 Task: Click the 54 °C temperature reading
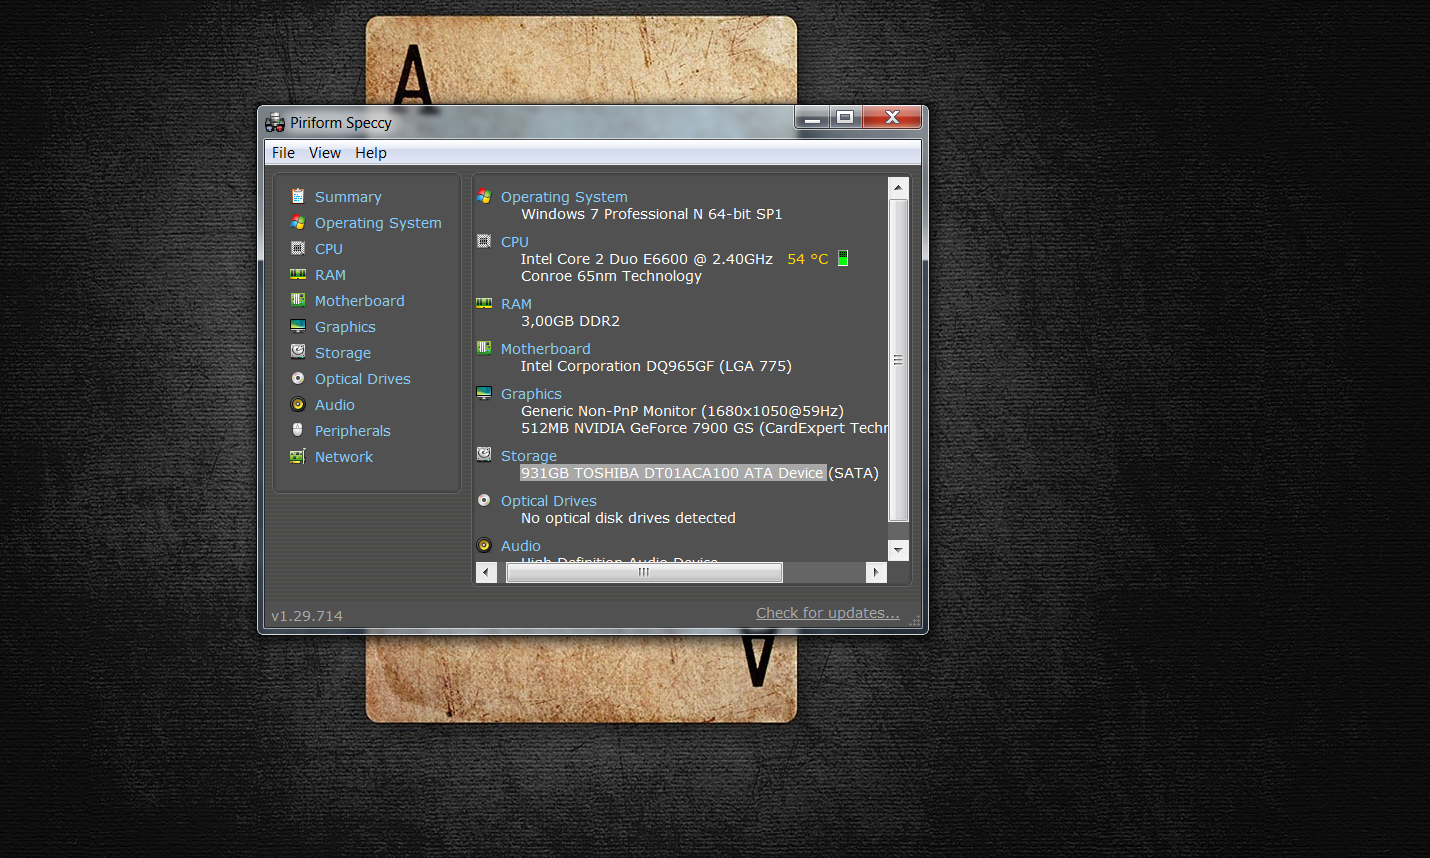[808, 259]
